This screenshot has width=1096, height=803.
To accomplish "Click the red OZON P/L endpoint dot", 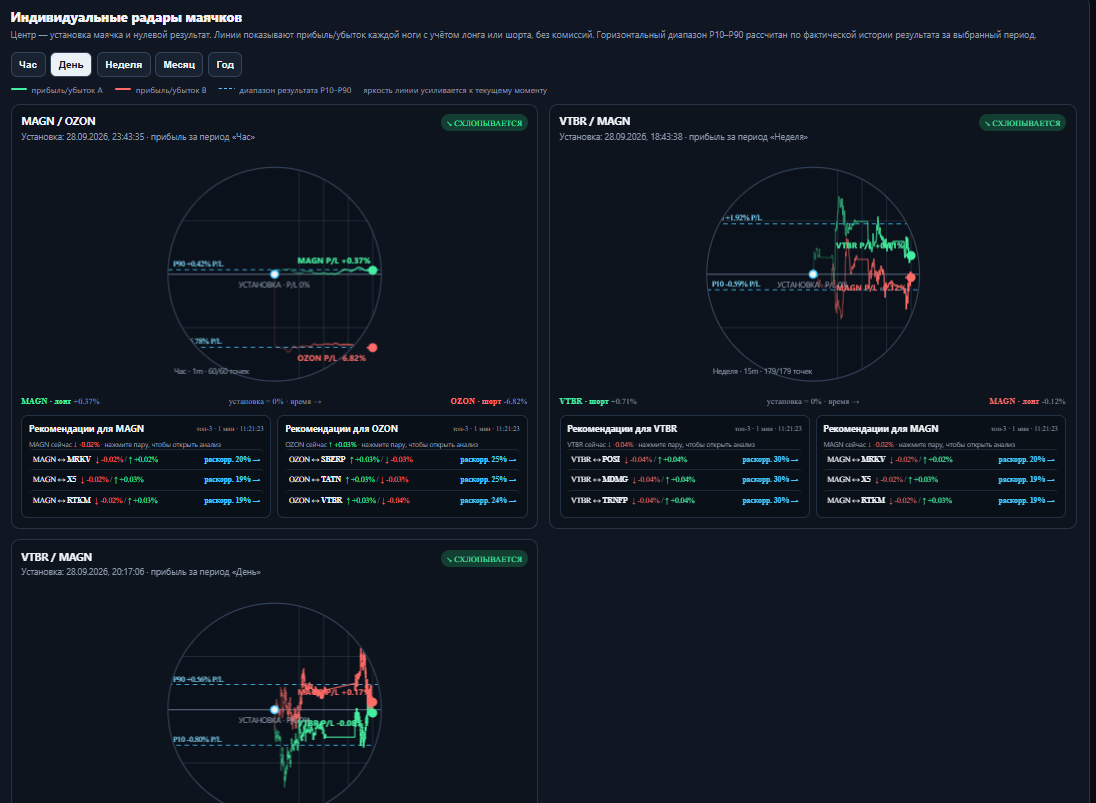I will tap(373, 347).
